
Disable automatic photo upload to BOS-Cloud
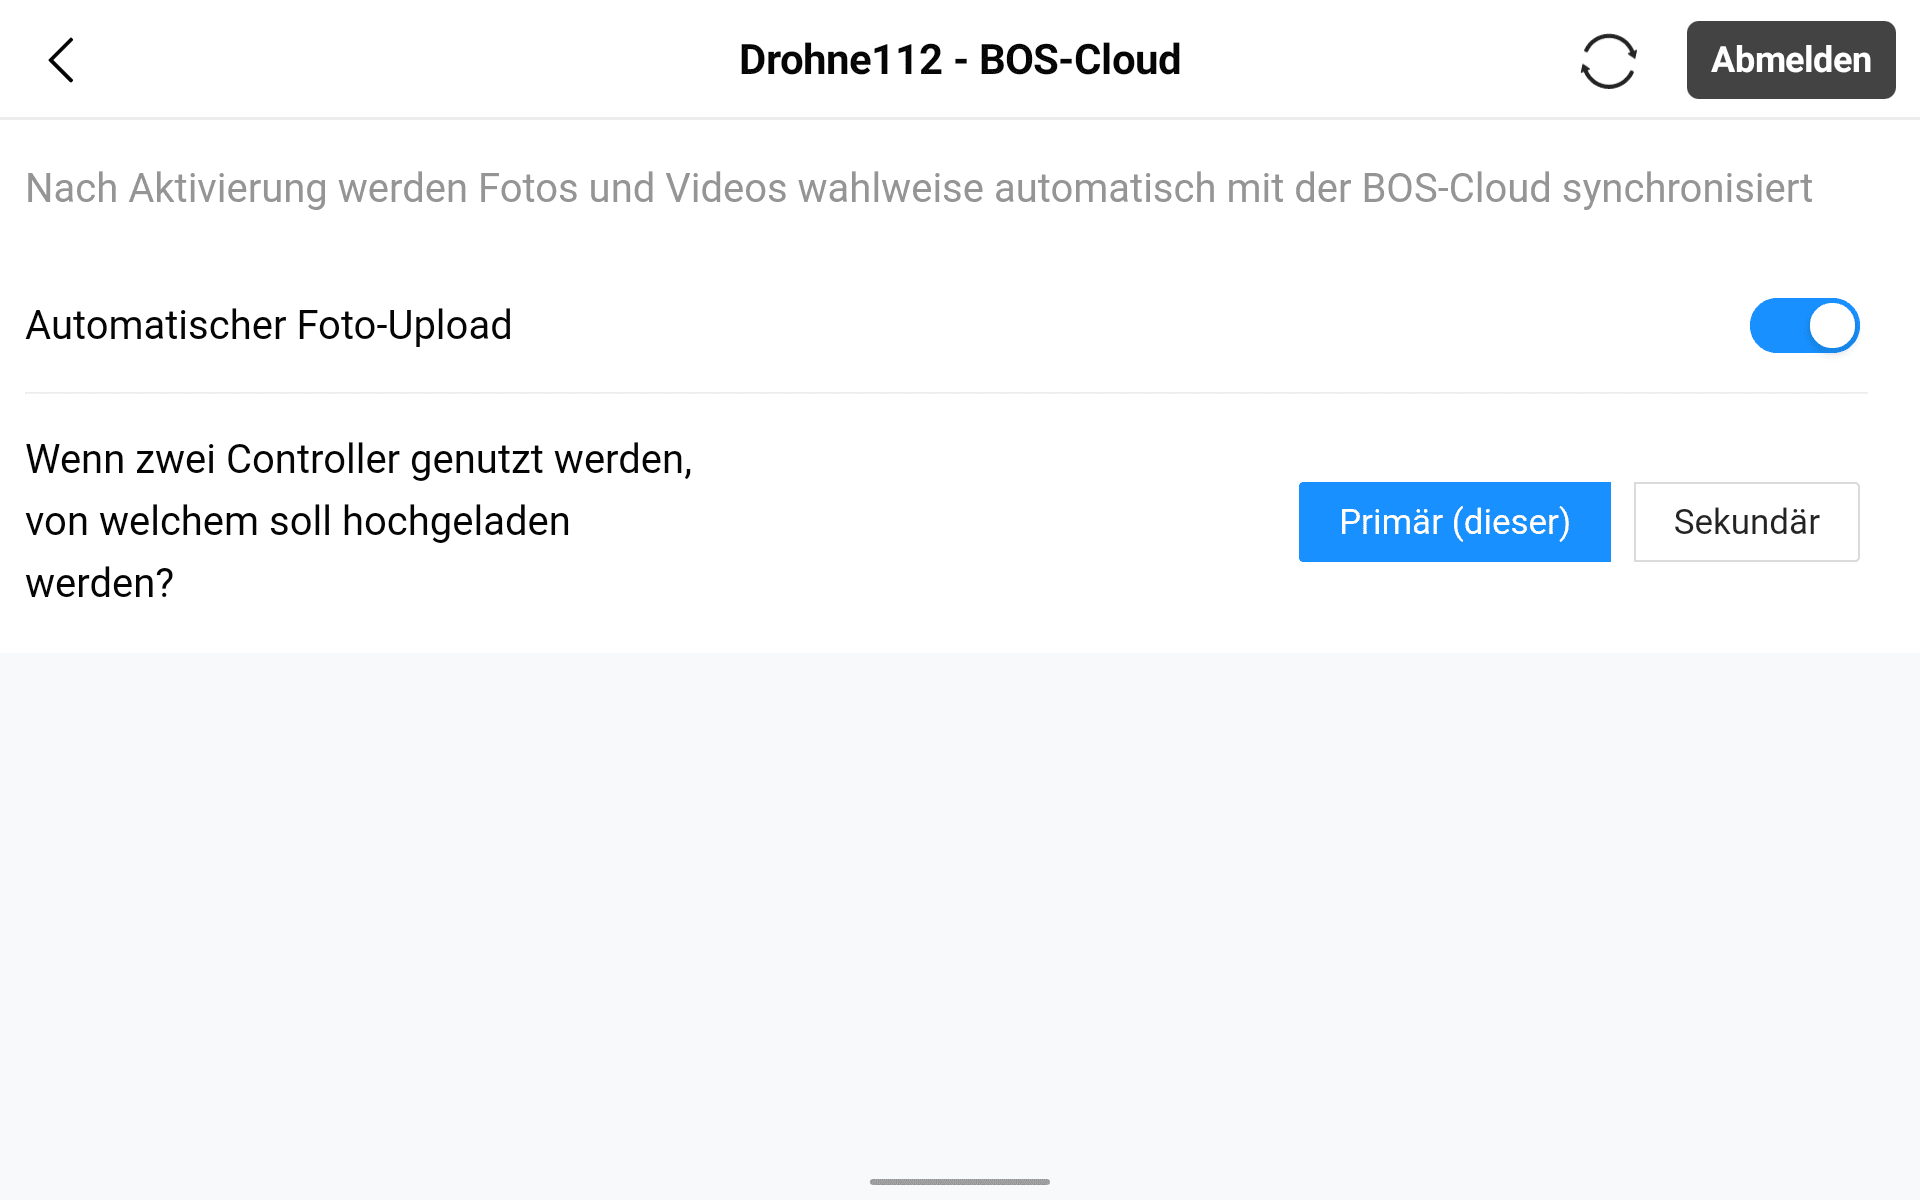1803,326
